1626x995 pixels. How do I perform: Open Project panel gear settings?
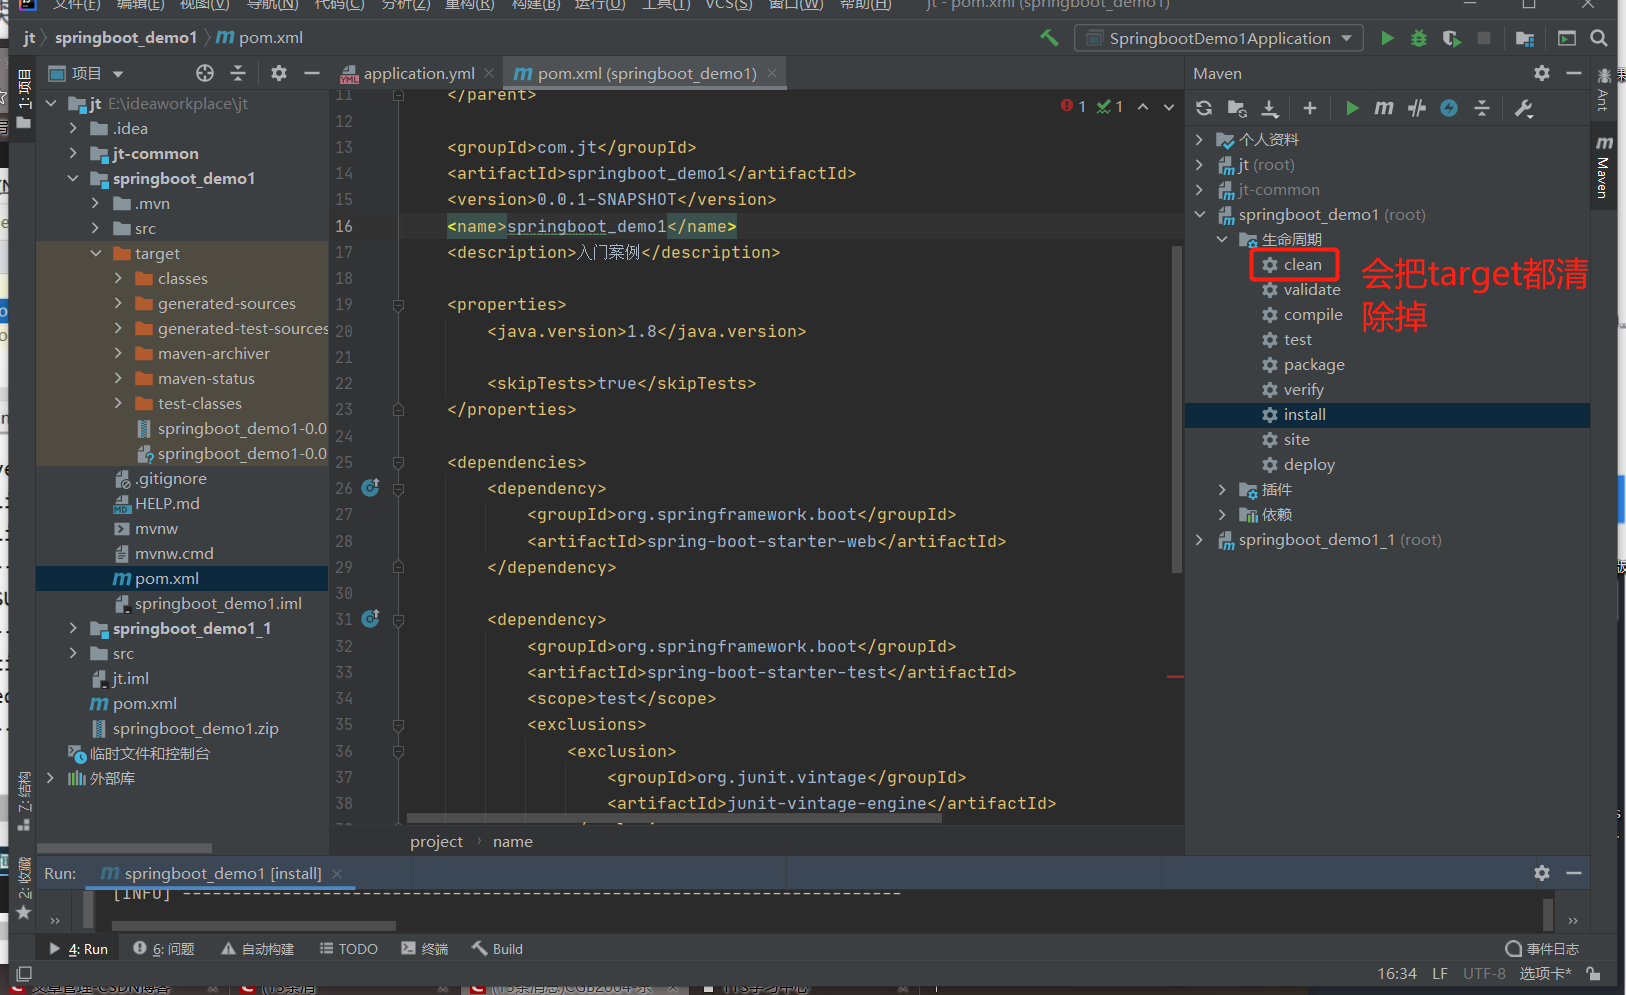279,73
